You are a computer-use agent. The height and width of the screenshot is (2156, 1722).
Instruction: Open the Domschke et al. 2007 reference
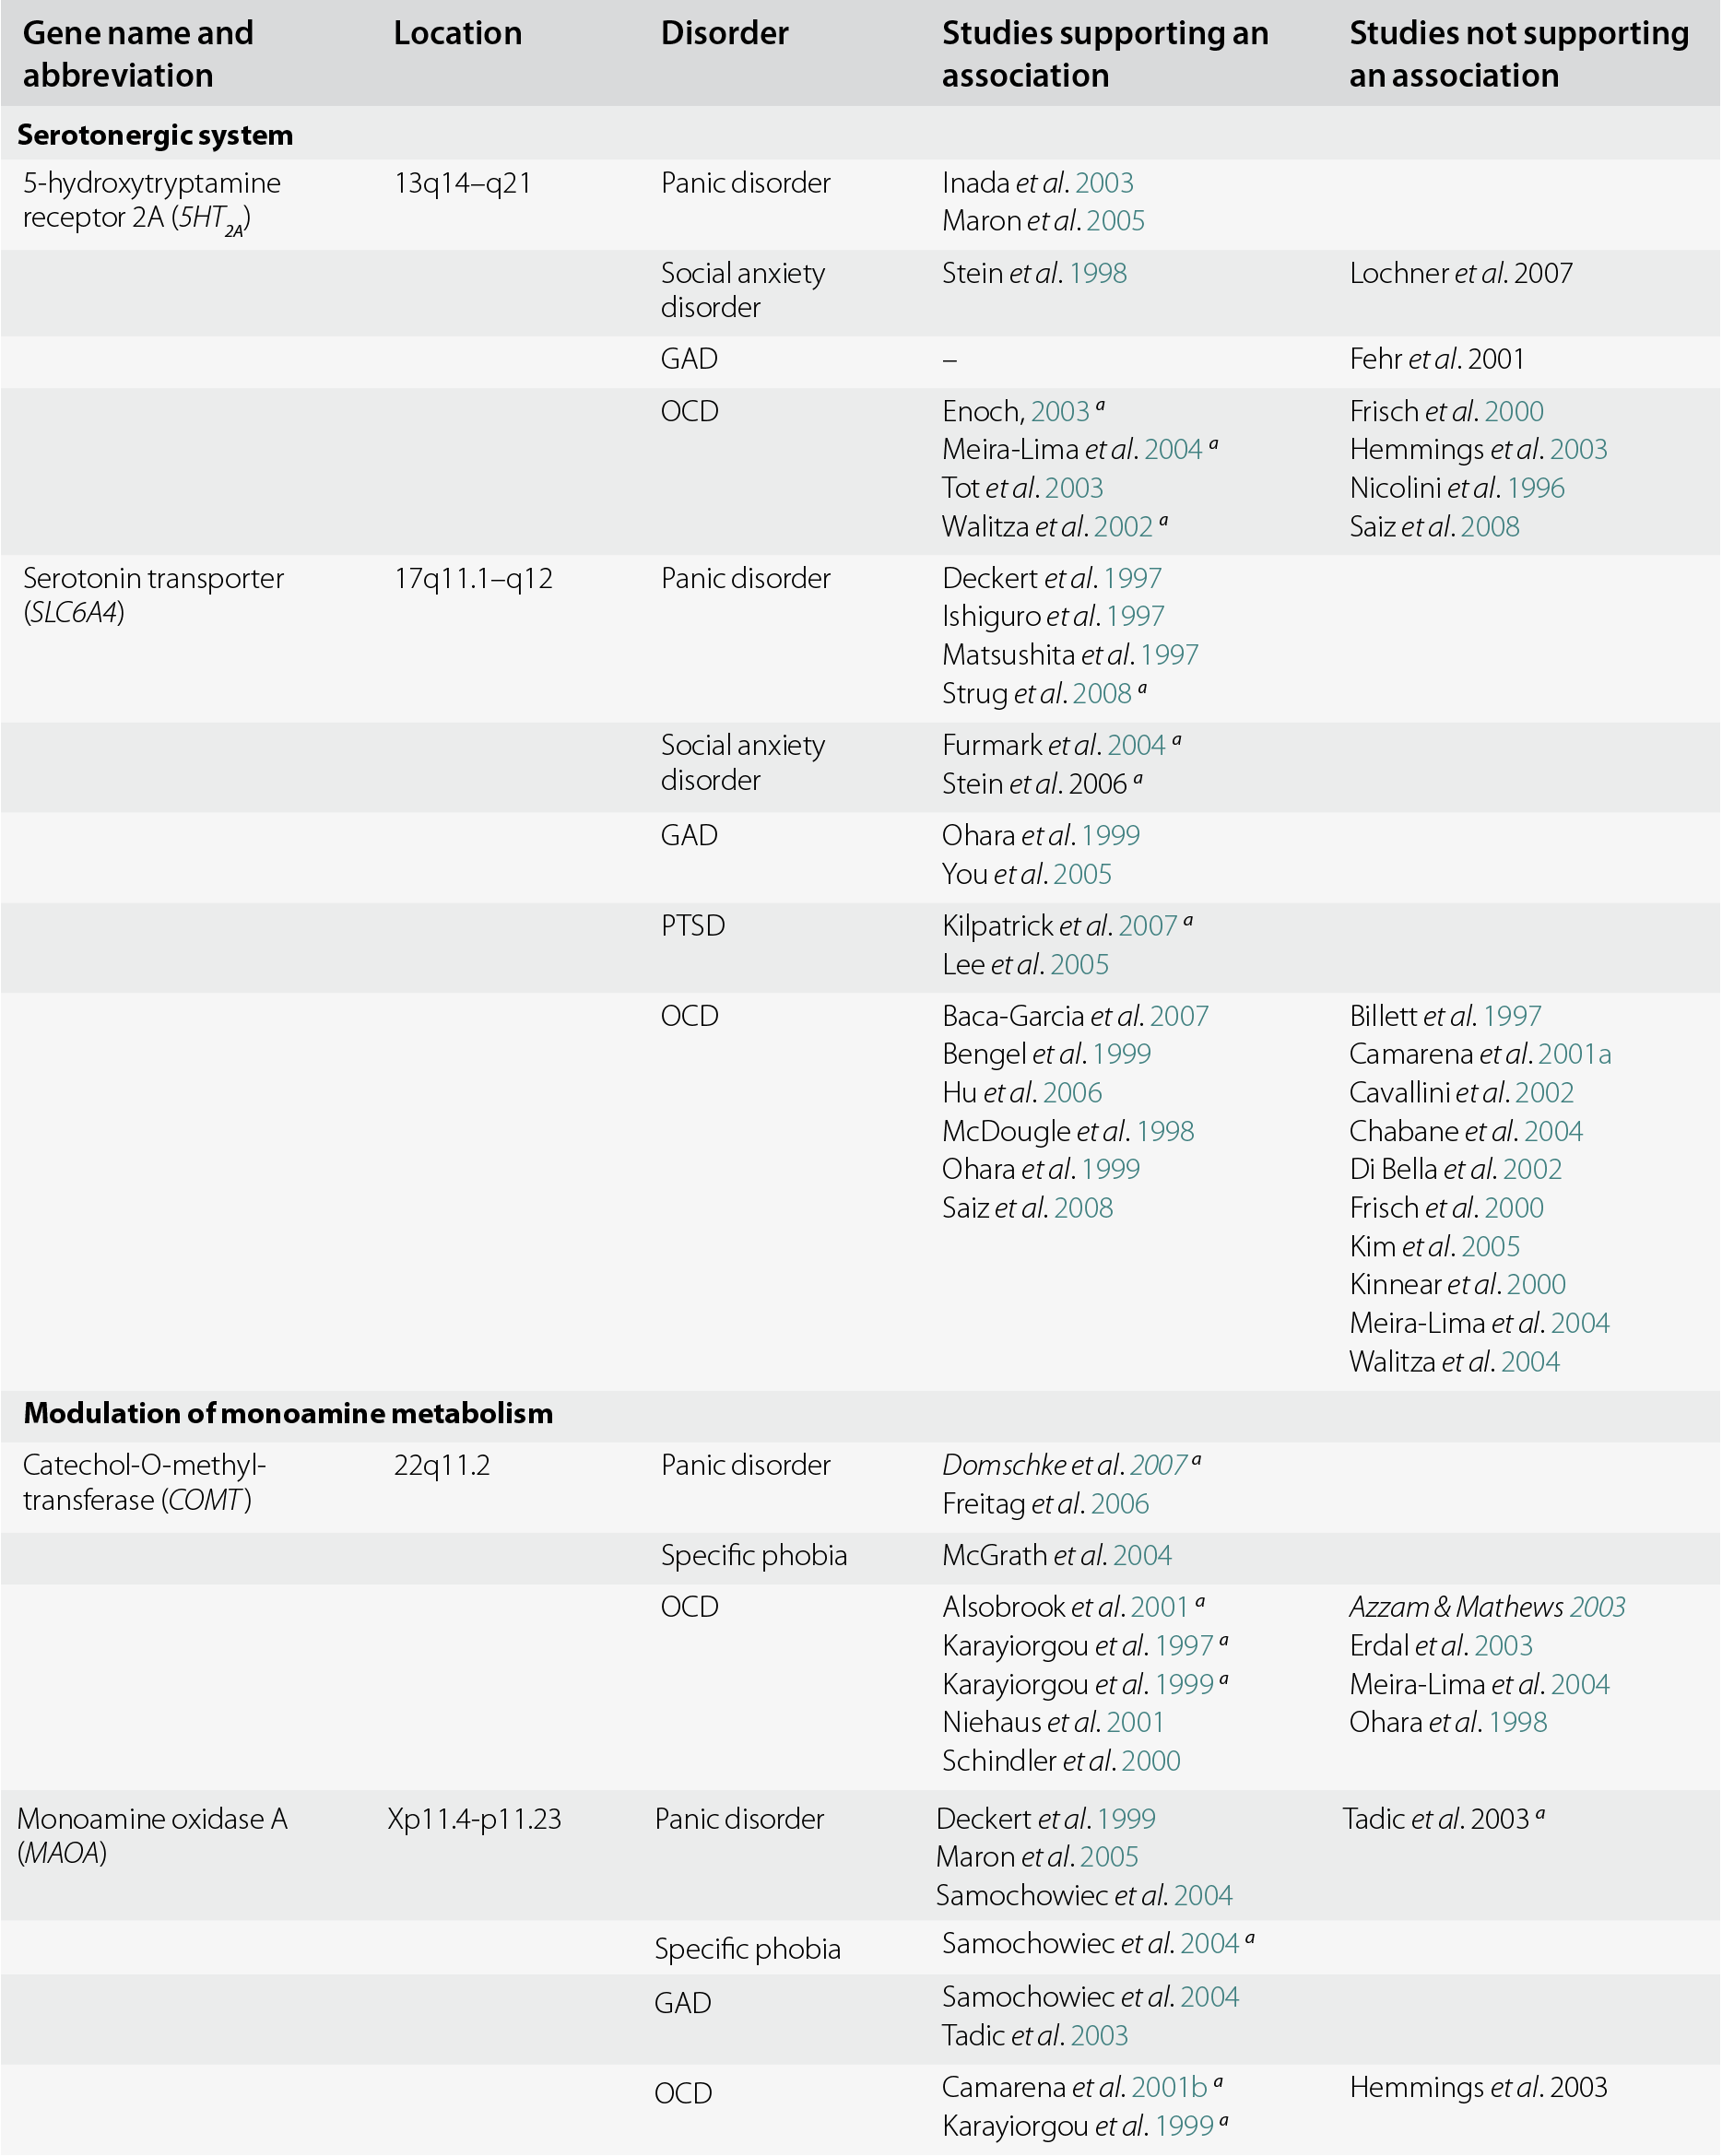pos(1158,1466)
